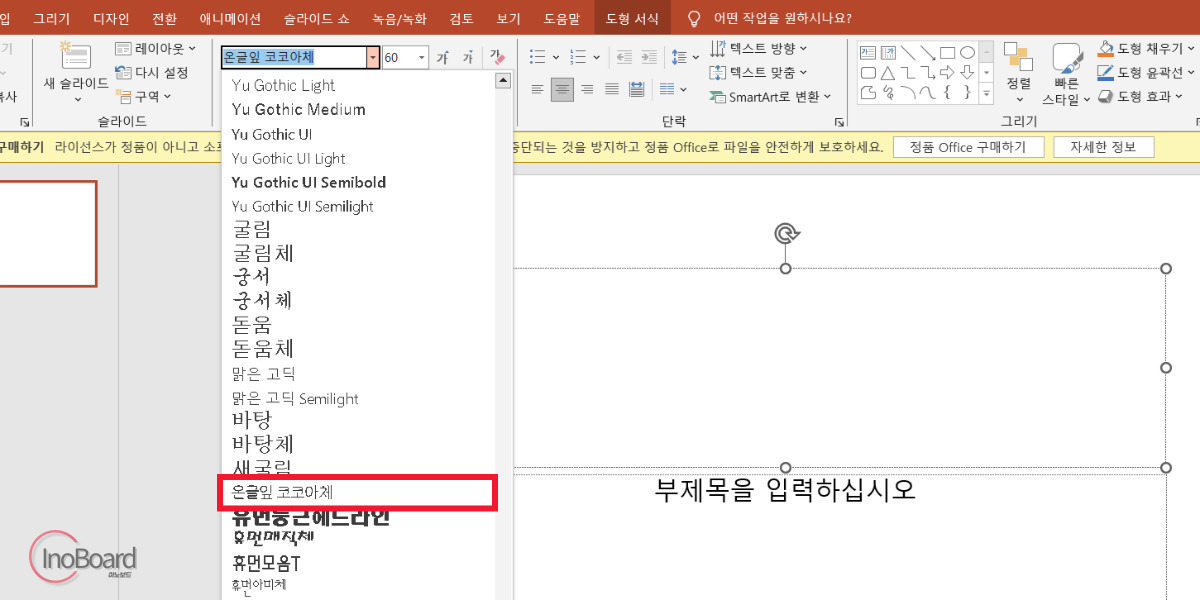
Task: Select the Elbow Arrow Connector shape
Action: pos(928,73)
